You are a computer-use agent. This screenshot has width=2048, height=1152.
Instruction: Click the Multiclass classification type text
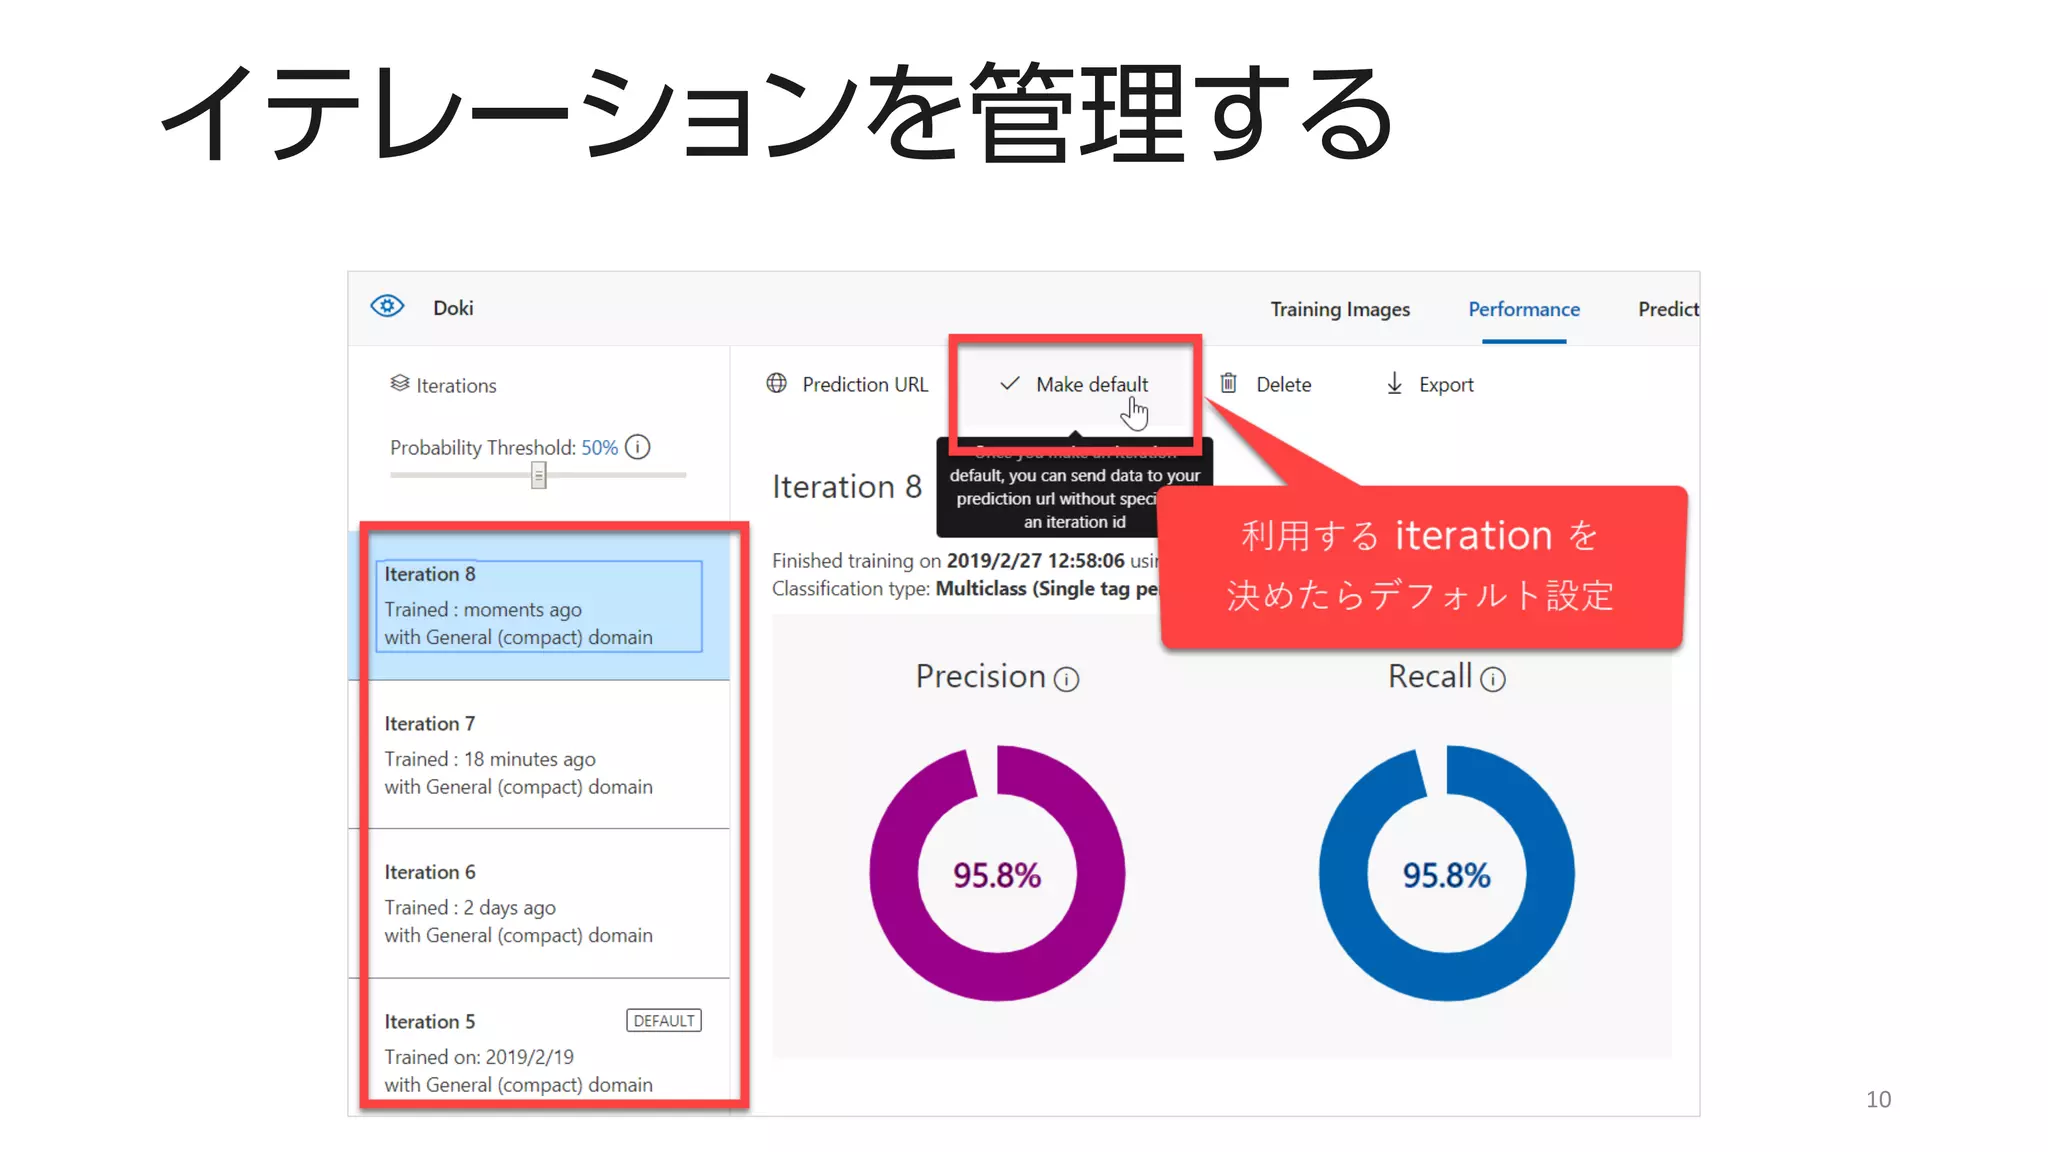click(1046, 589)
